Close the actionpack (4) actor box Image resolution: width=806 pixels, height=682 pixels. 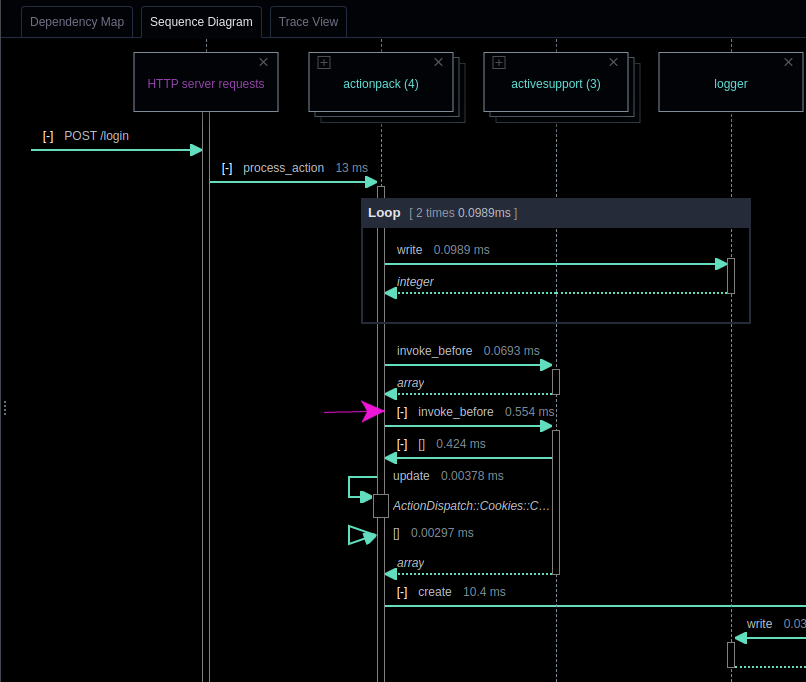point(438,62)
